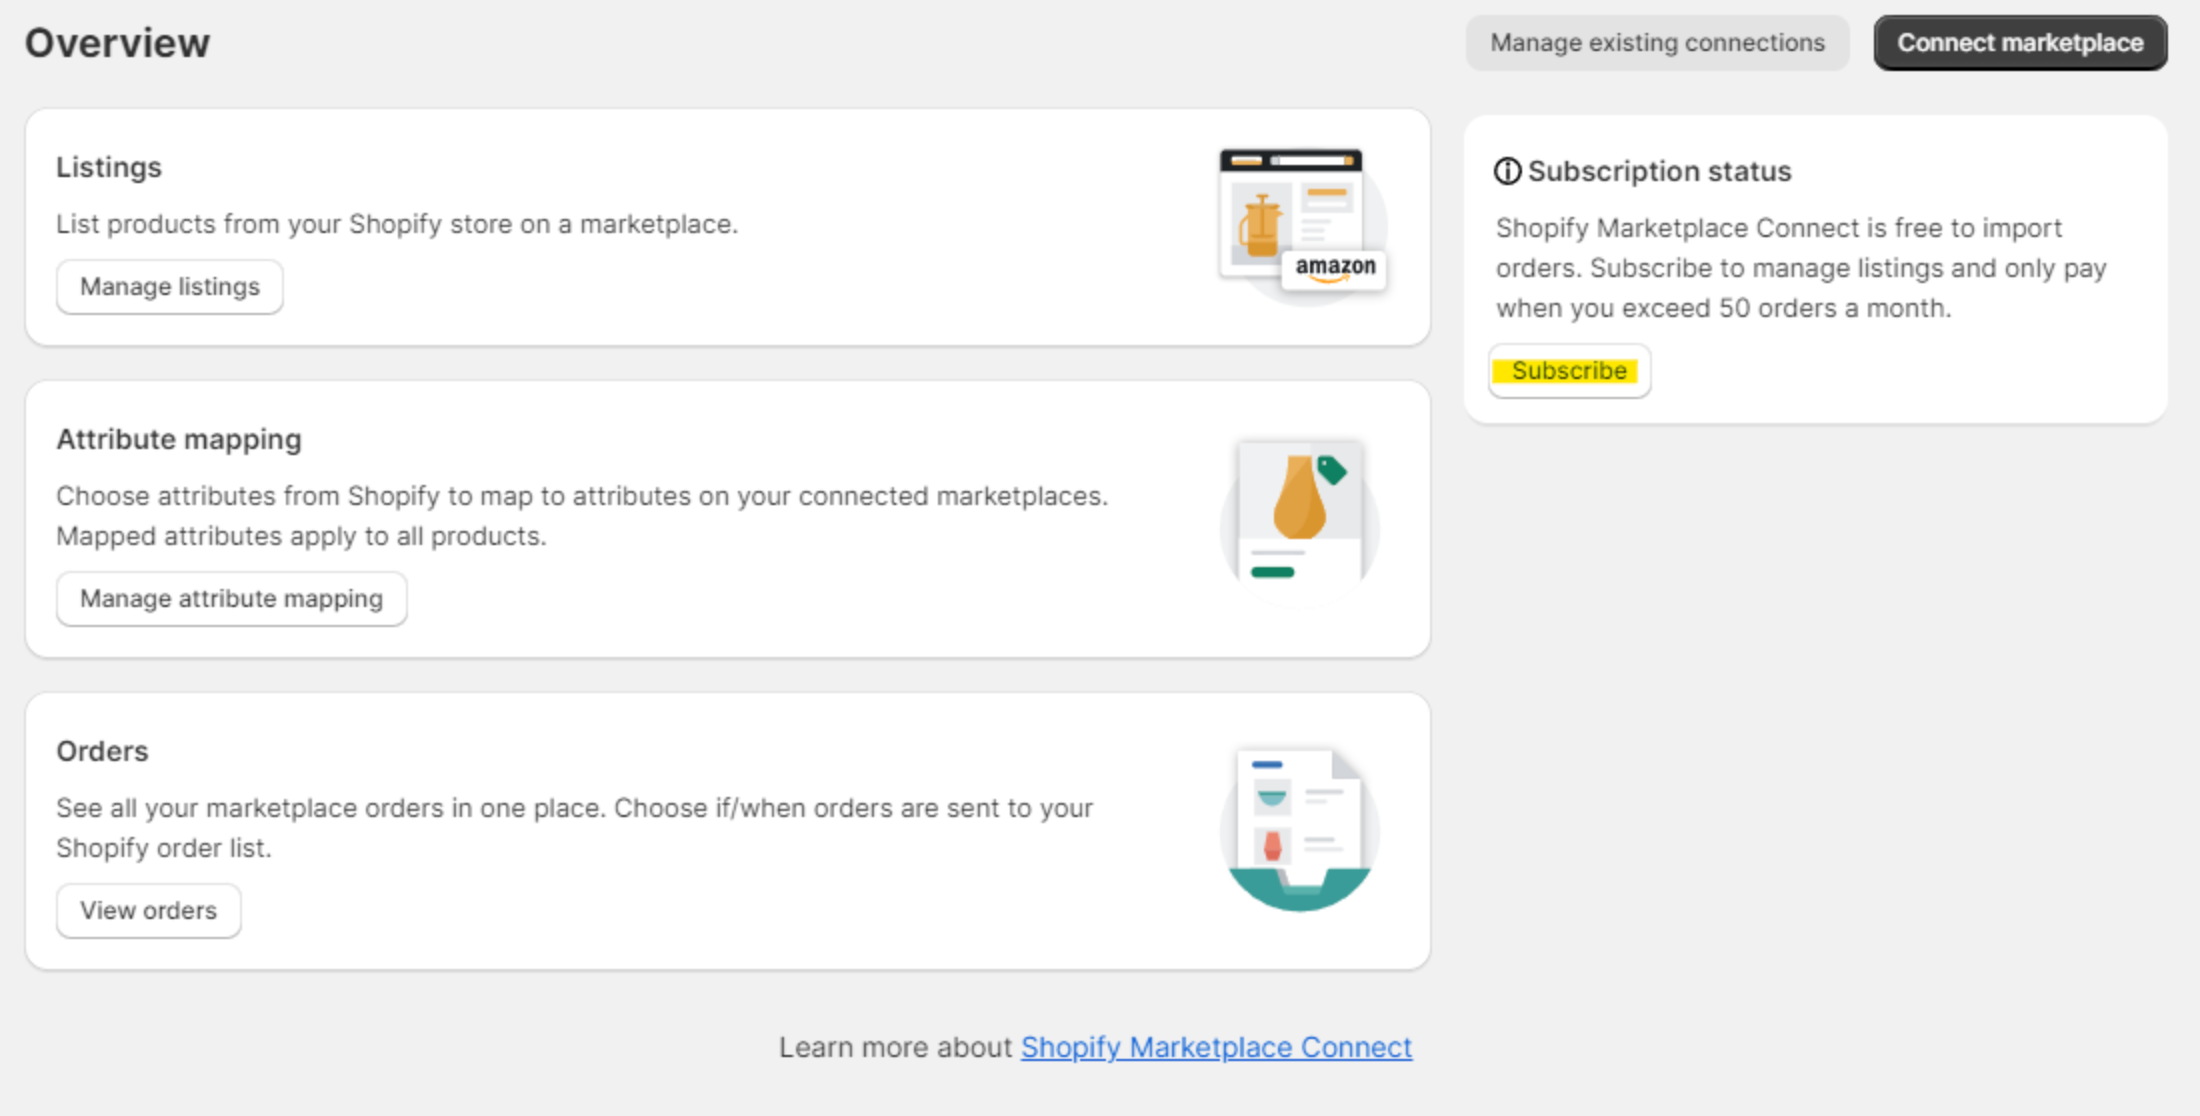Click text 'Mapped attributes apply to all products.'
Image resolution: width=2200 pixels, height=1116 pixels.
click(x=301, y=536)
